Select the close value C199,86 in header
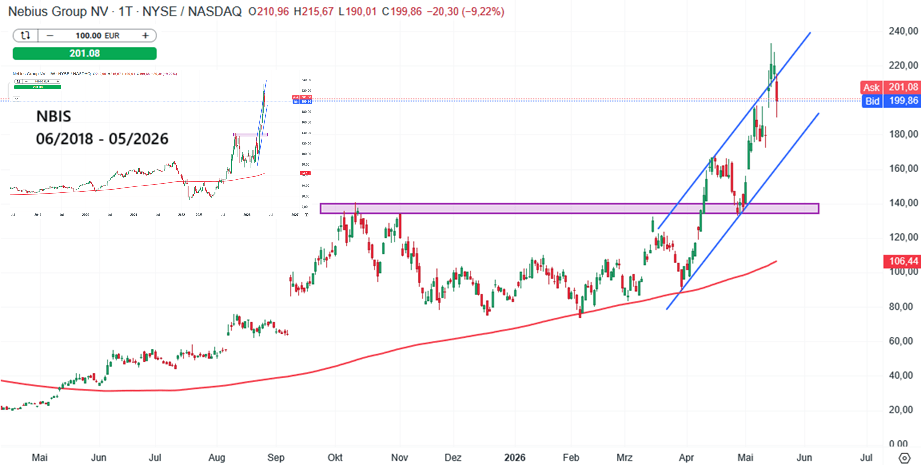This screenshot has width=921, height=472. tap(404, 12)
